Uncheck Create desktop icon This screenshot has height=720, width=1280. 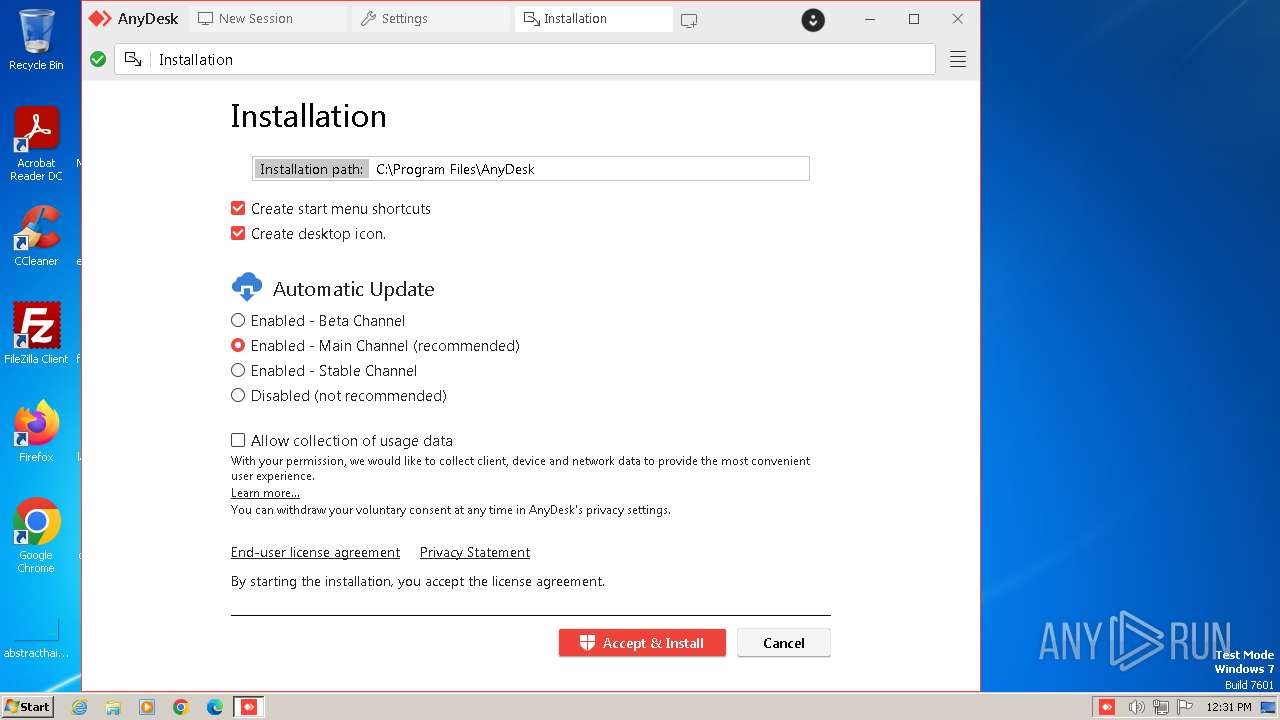point(238,233)
